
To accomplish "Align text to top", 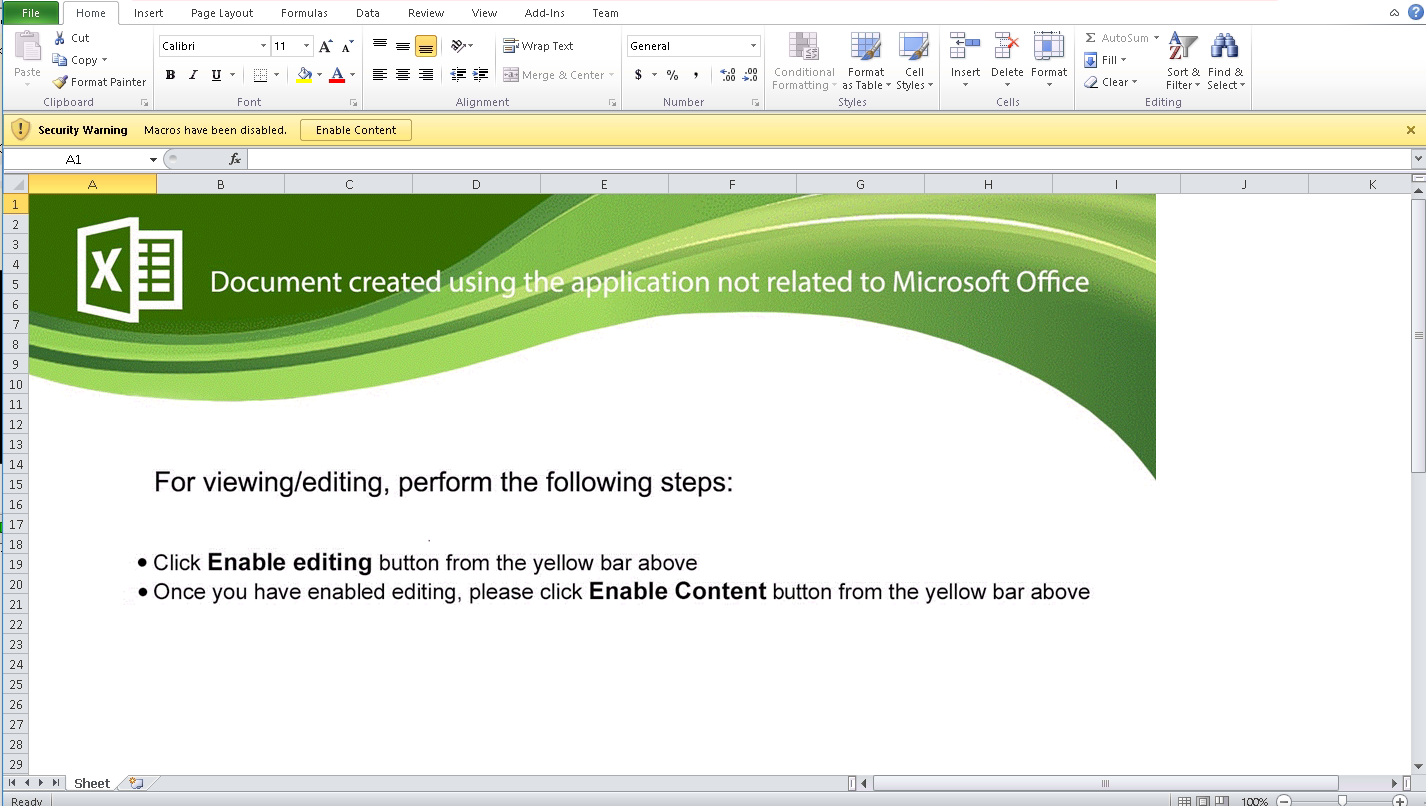I will coord(380,46).
